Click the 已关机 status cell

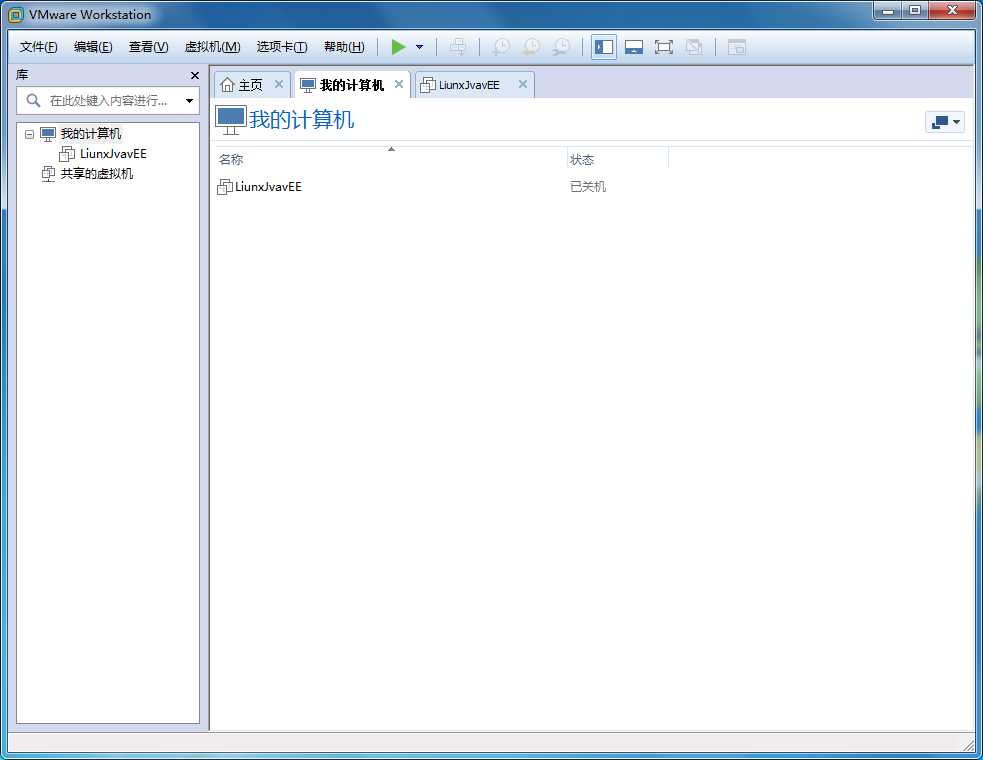tap(587, 187)
